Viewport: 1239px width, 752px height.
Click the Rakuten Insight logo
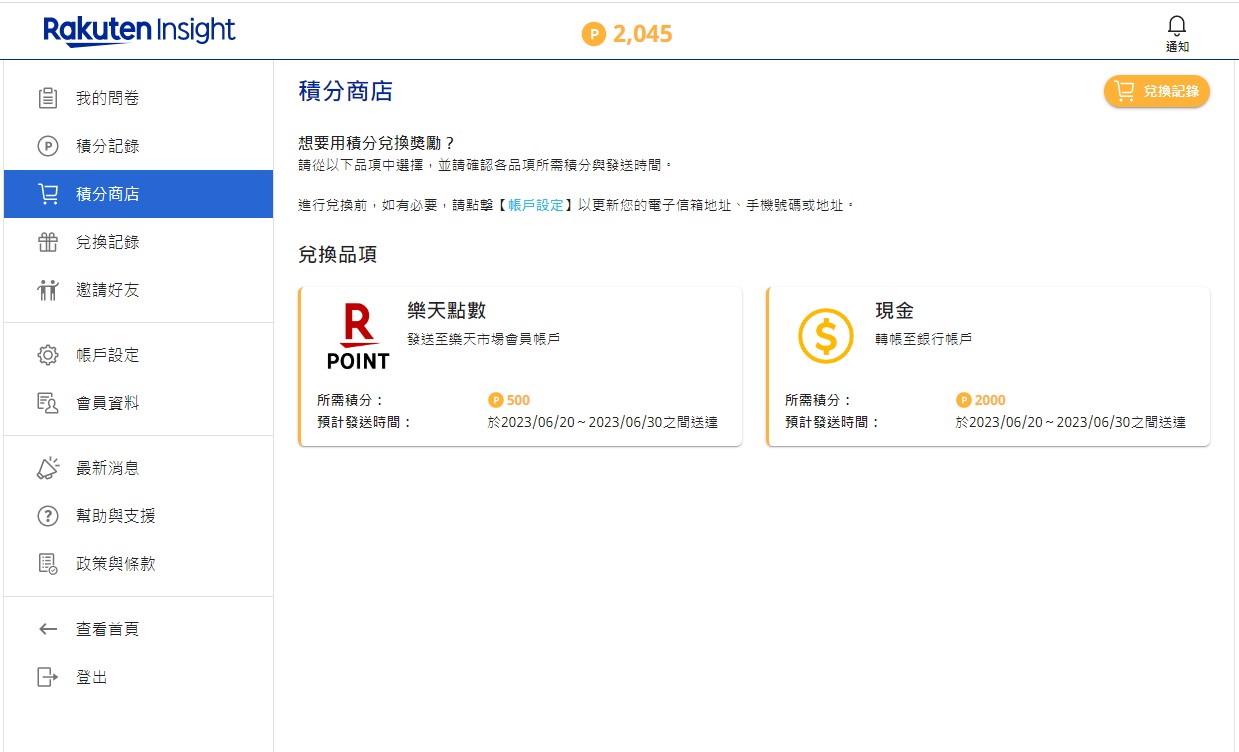pos(139,31)
